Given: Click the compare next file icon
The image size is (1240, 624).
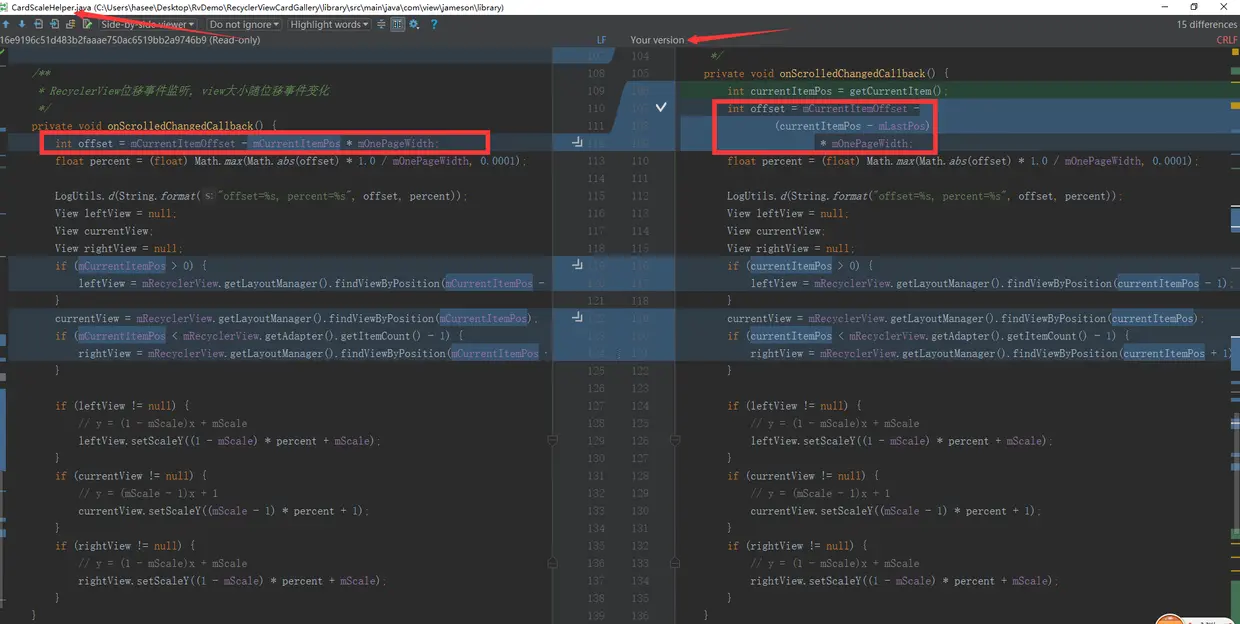Looking at the screenshot, I should point(54,24).
